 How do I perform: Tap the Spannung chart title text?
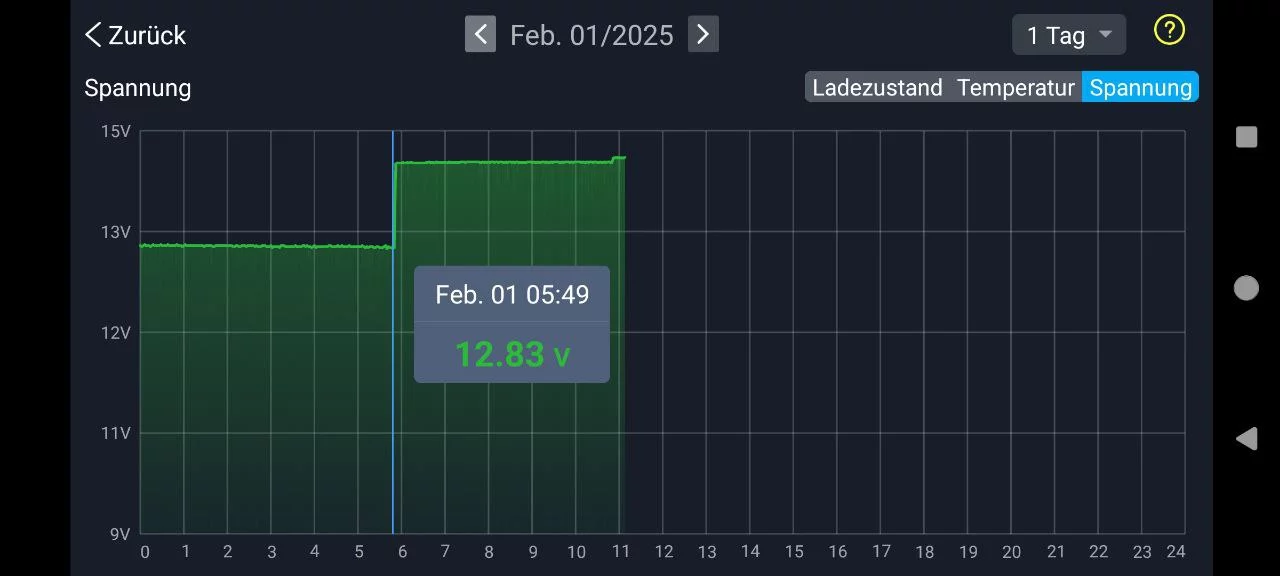click(x=137, y=88)
